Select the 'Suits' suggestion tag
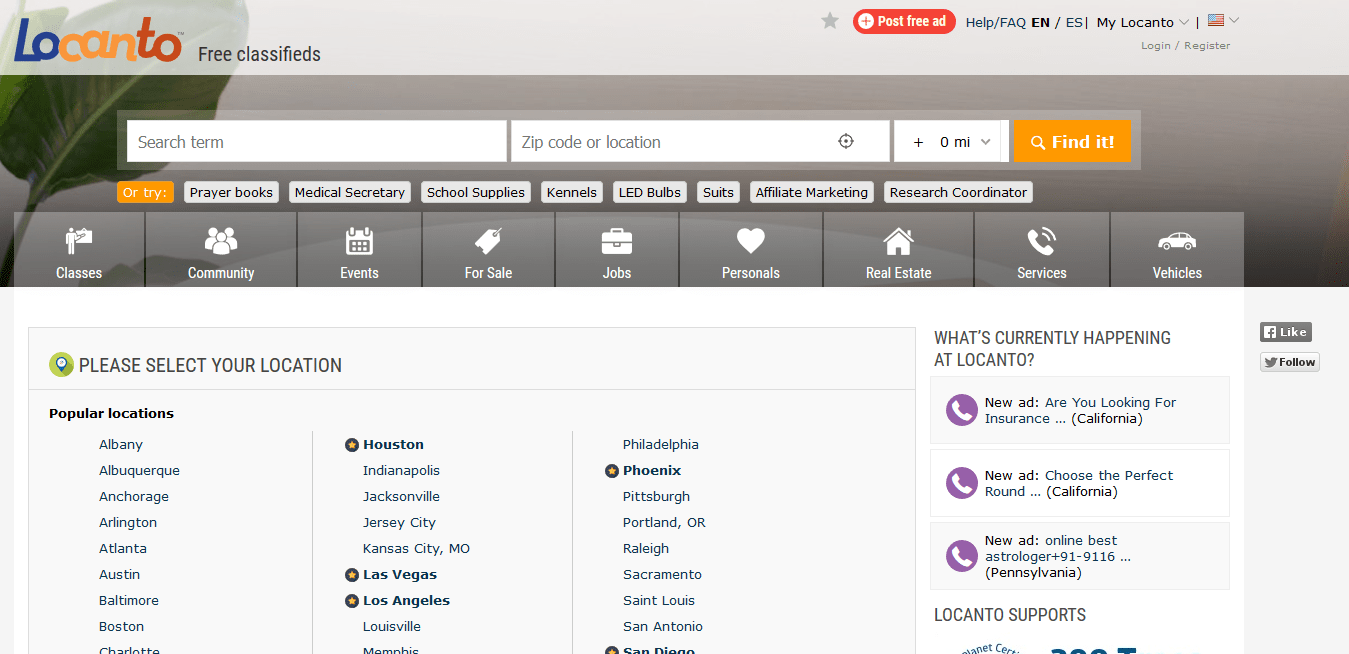The height and width of the screenshot is (654, 1349). tap(718, 192)
